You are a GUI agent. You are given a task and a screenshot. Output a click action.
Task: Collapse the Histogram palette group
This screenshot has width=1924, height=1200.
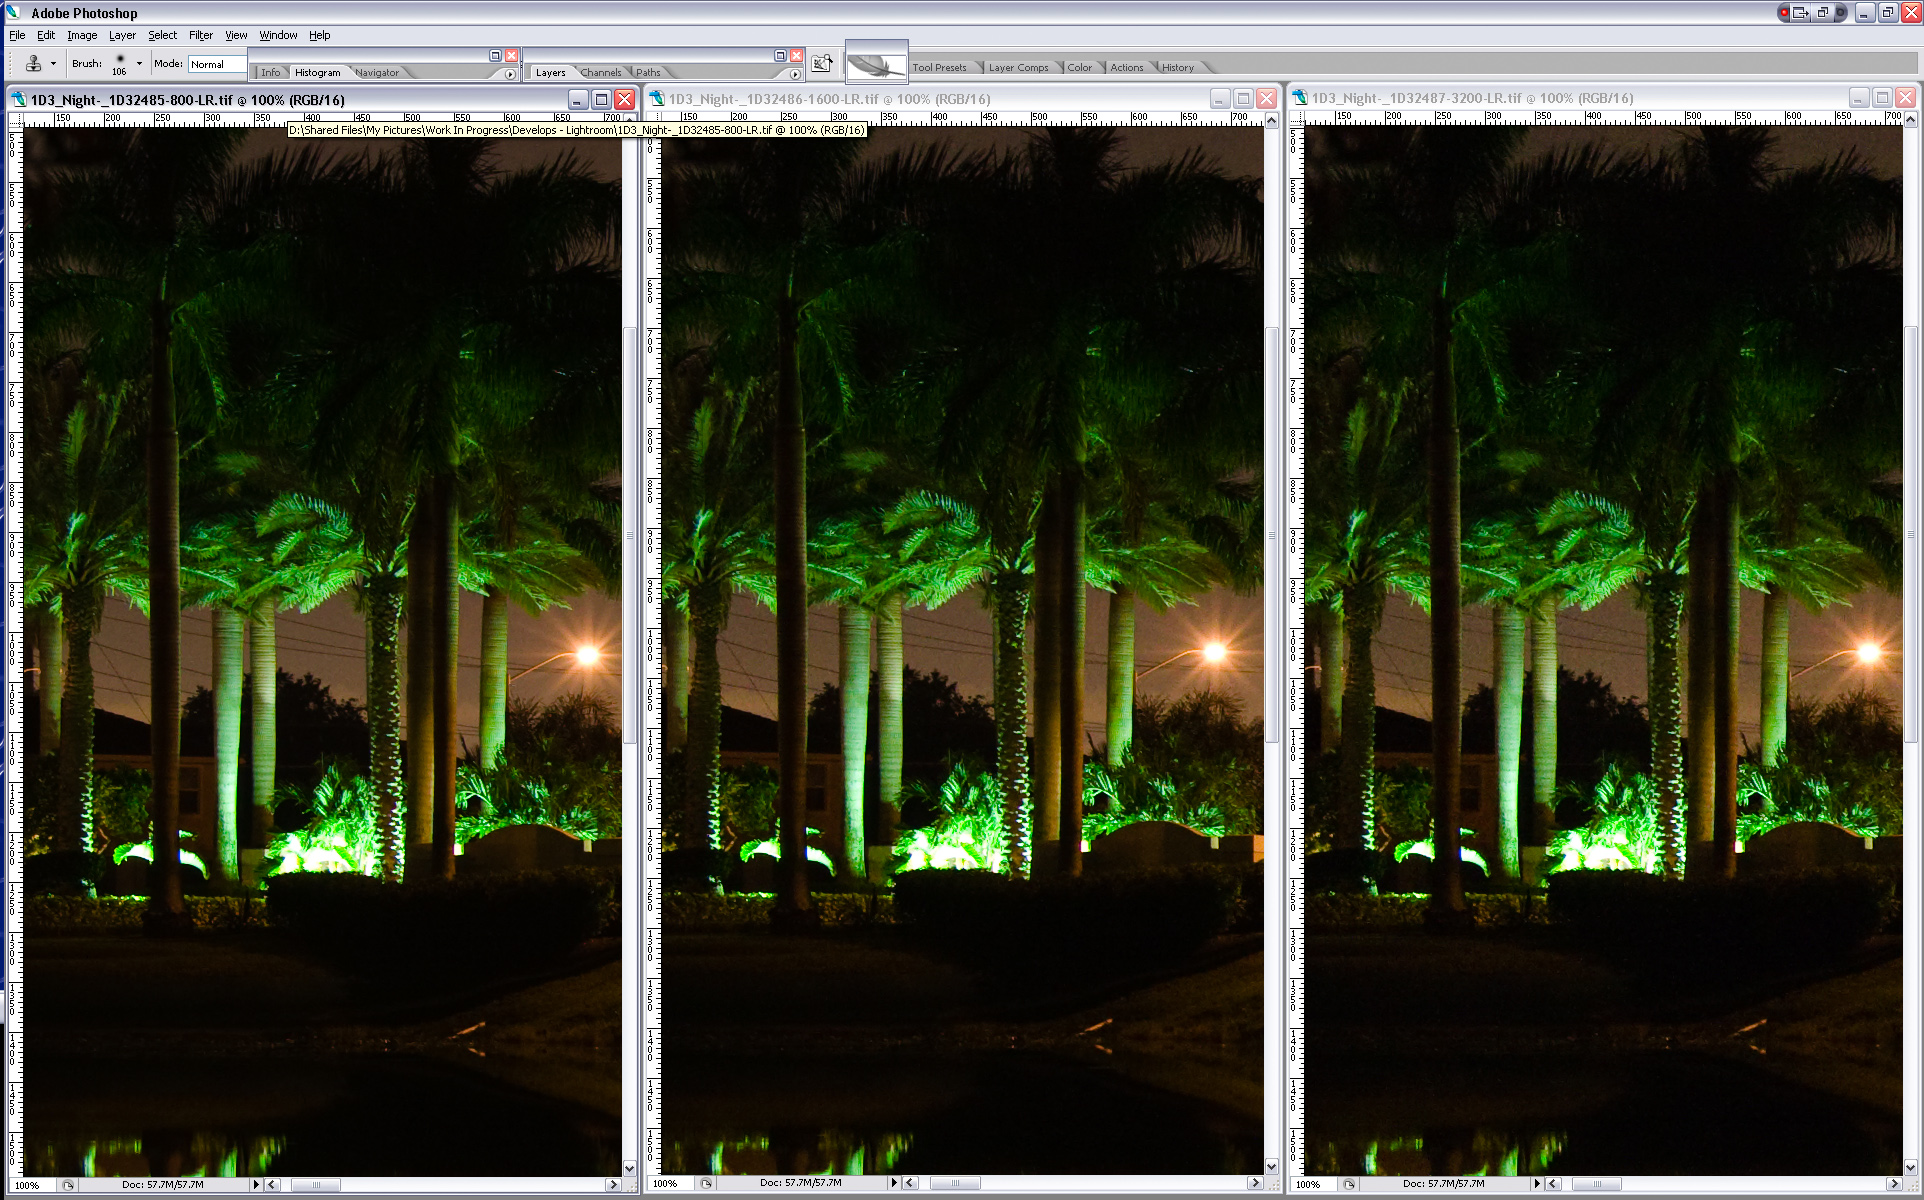coord(495,55)
